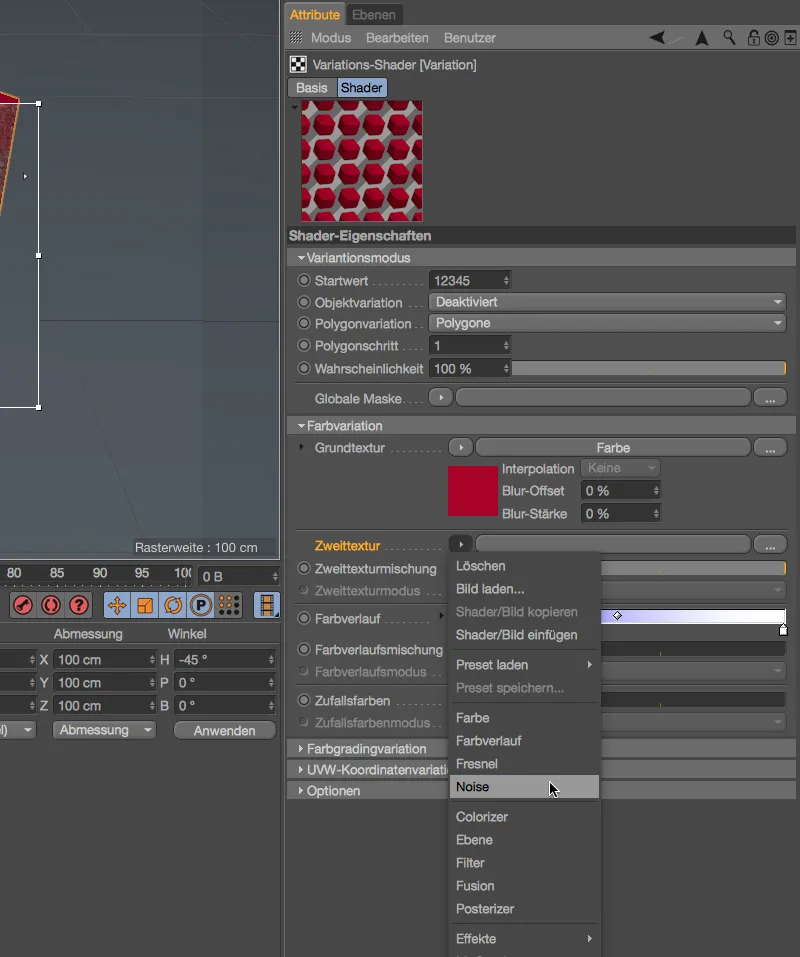Screen dimensions: 800x957
Task: Open the Grundtextur arrow menu button
Action: point(461,447)
